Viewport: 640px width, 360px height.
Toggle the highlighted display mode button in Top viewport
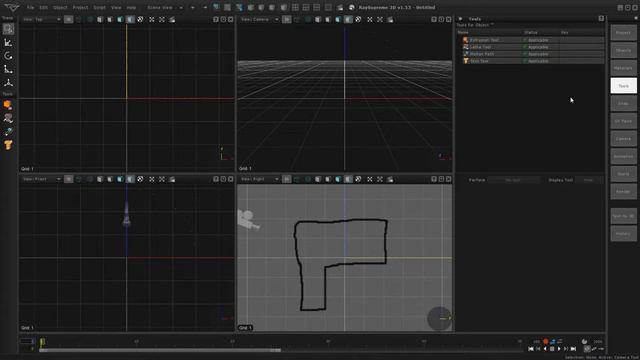130,19
